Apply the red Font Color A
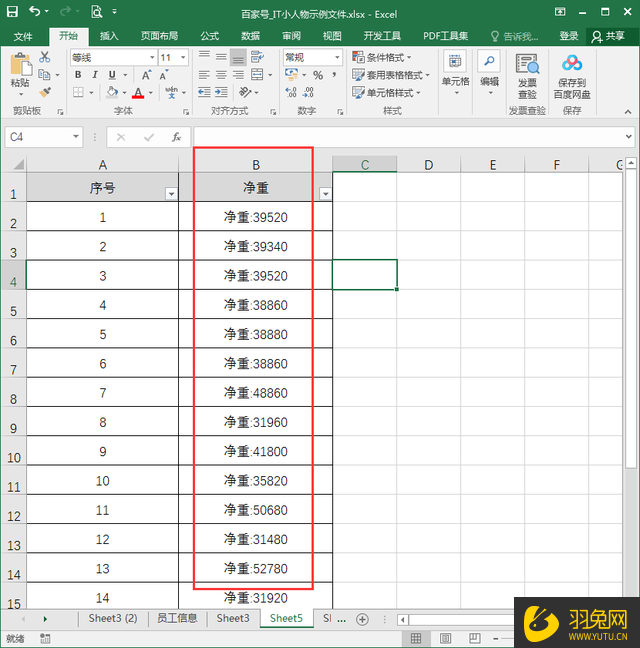 coord(138,93)
